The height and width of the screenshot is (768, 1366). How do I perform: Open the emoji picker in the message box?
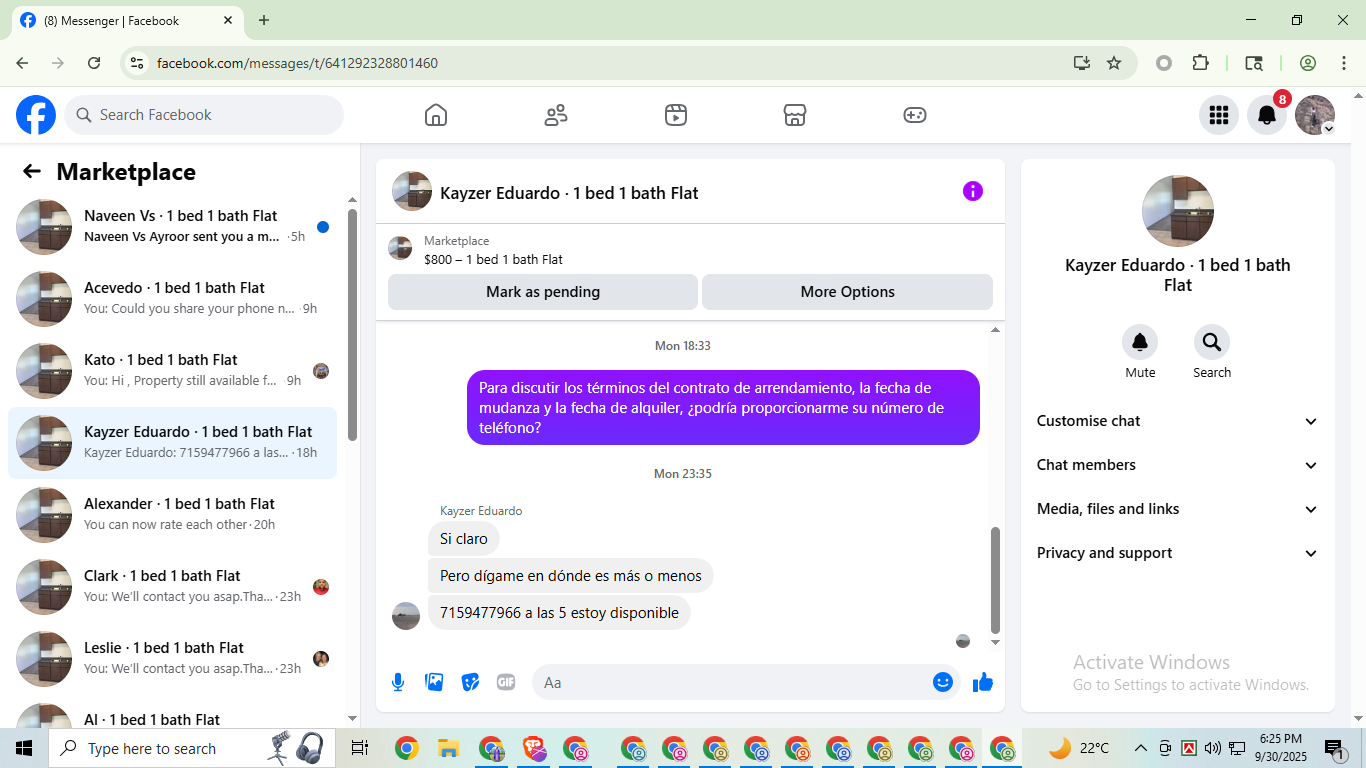tap(942, 682)
